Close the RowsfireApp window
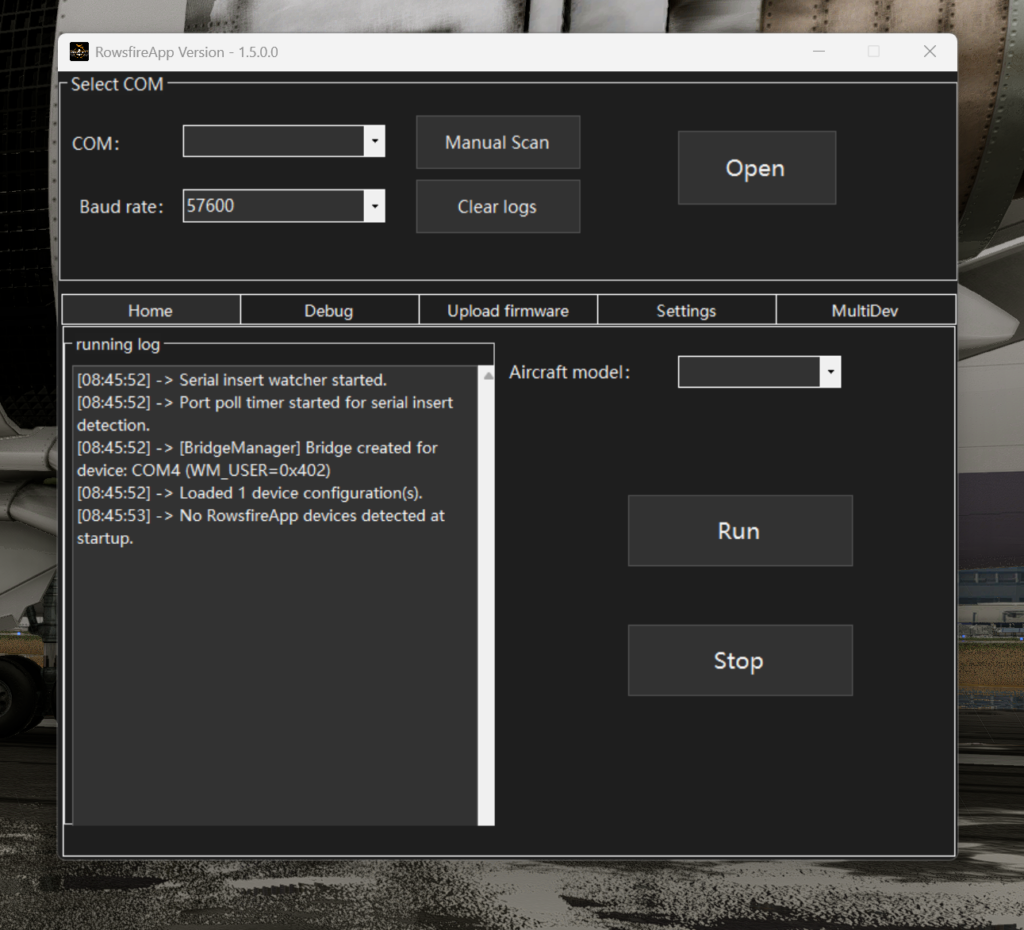The image size is (1024, 930). click(x=929, y=52)
